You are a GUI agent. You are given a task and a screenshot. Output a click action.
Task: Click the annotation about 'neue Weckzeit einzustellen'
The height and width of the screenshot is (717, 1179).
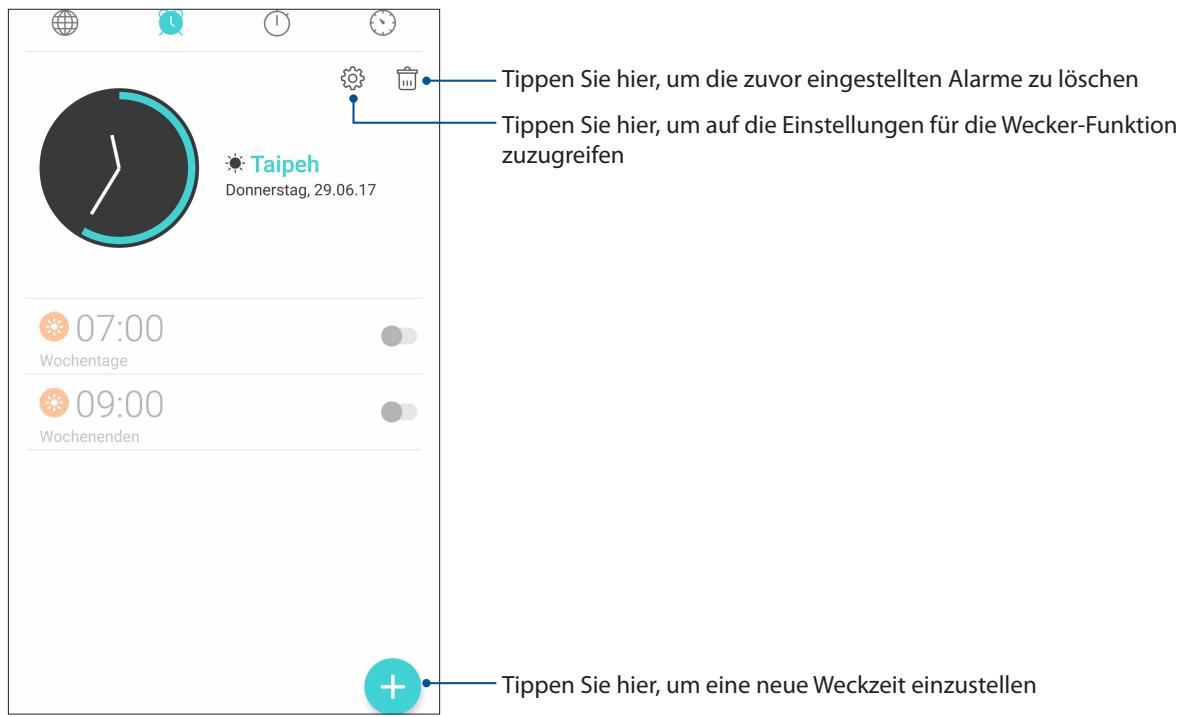click(767, 685)
